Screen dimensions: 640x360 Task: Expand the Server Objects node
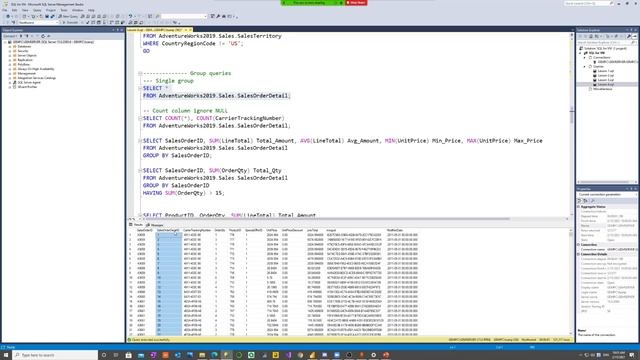pos(10,56)
